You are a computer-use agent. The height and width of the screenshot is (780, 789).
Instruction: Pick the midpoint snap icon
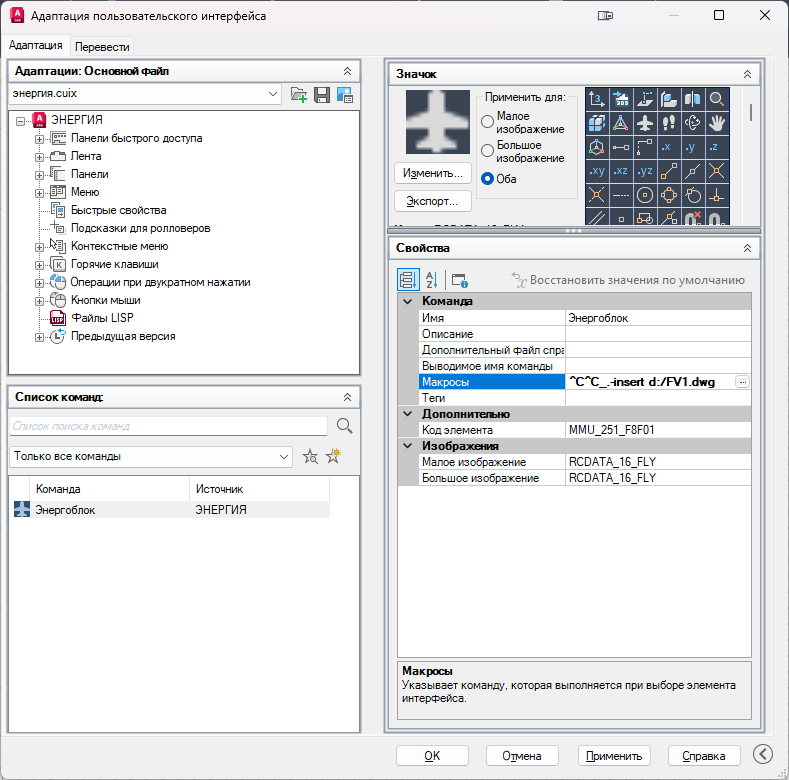click(693, 171)
